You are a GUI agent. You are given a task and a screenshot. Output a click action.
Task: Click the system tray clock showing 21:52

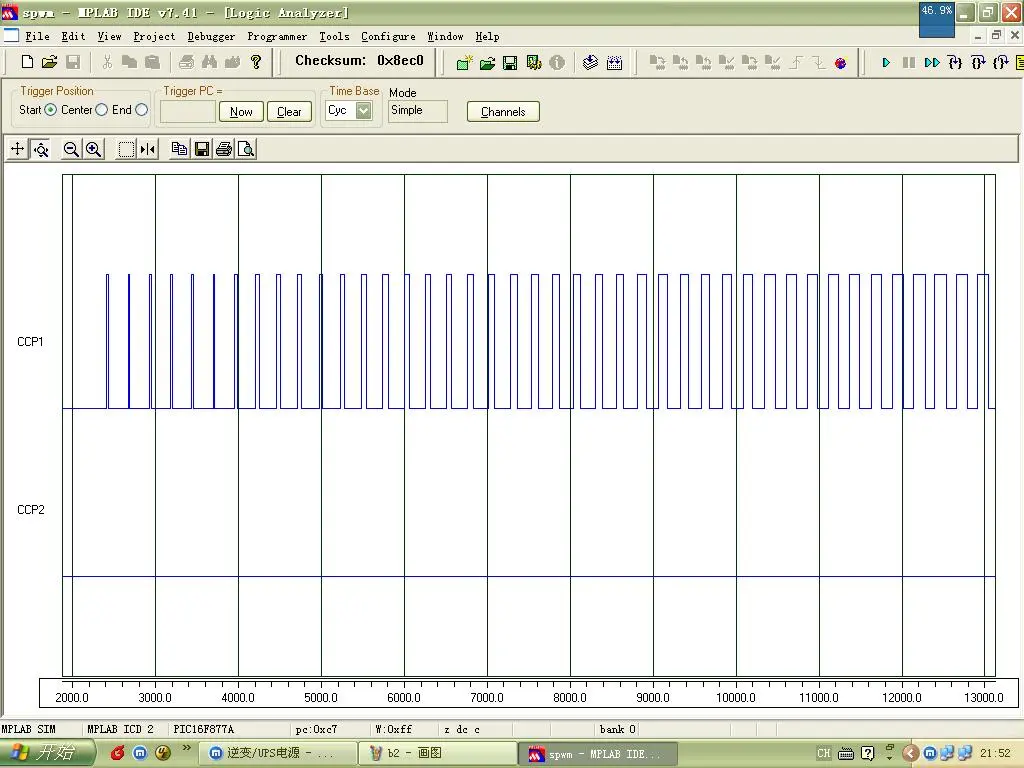tap(995, 753)
